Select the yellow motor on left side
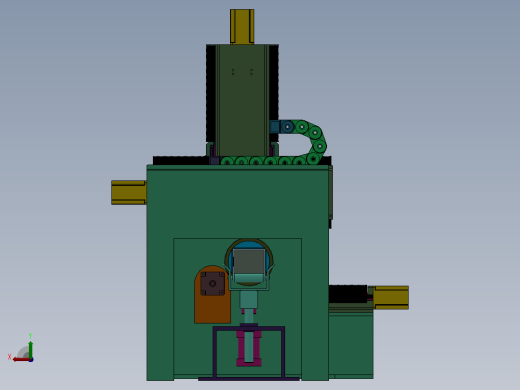 (x=129, y=193)
